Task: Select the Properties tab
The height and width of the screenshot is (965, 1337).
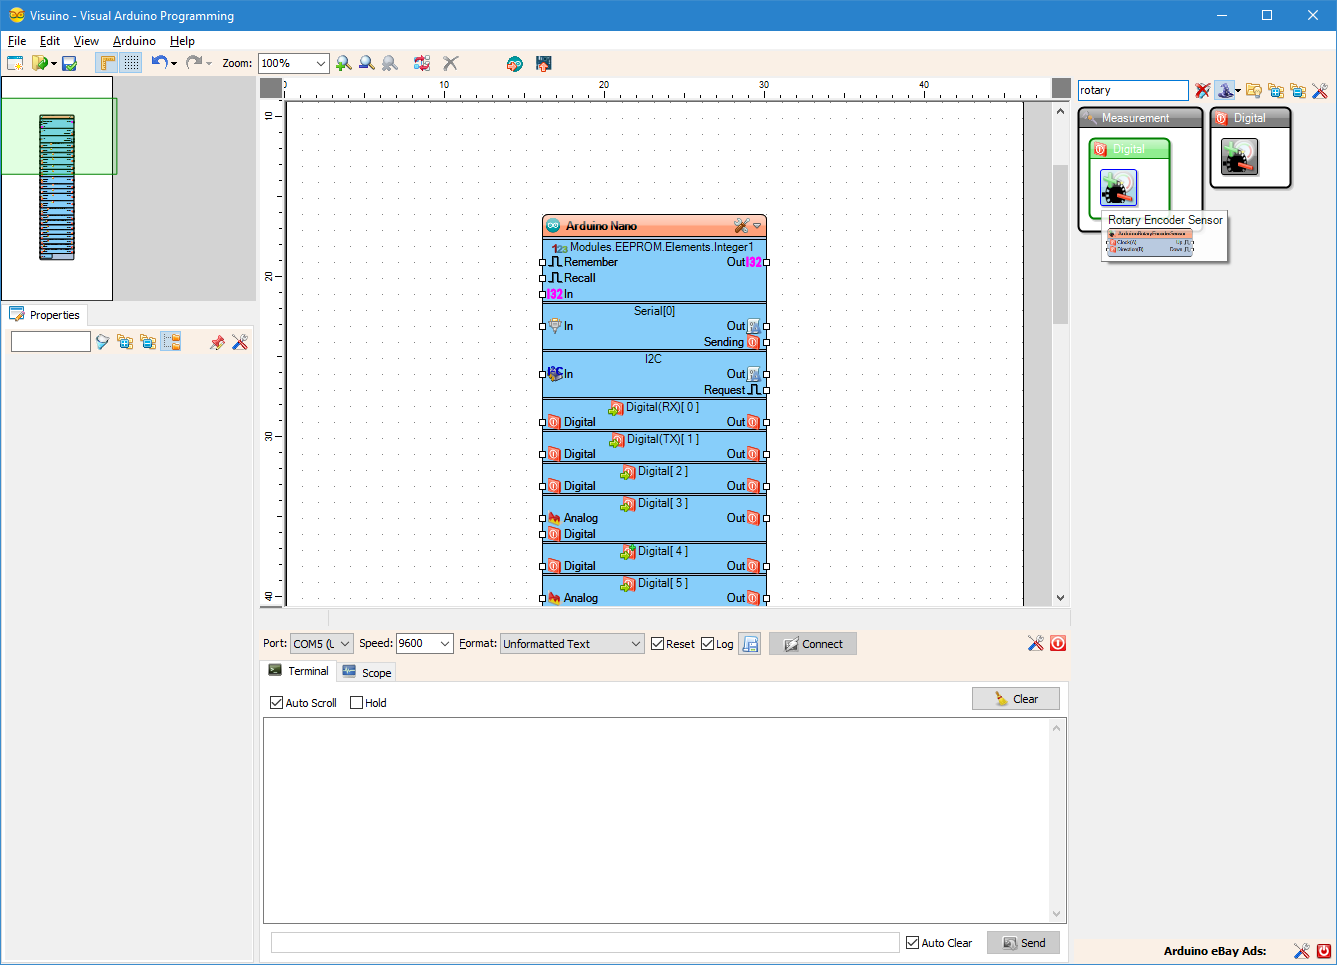Action: pyautogui.click(x=45, y=315)
